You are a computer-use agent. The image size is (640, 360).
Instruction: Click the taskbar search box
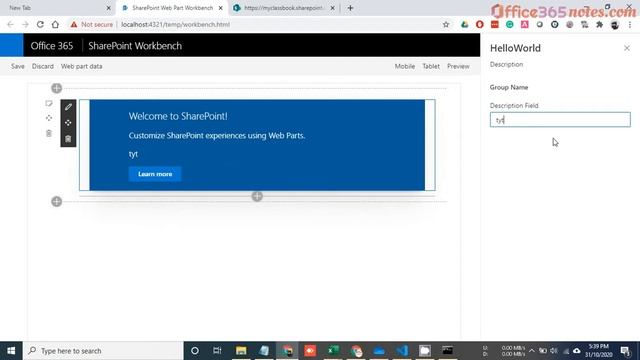coord(103,351)
